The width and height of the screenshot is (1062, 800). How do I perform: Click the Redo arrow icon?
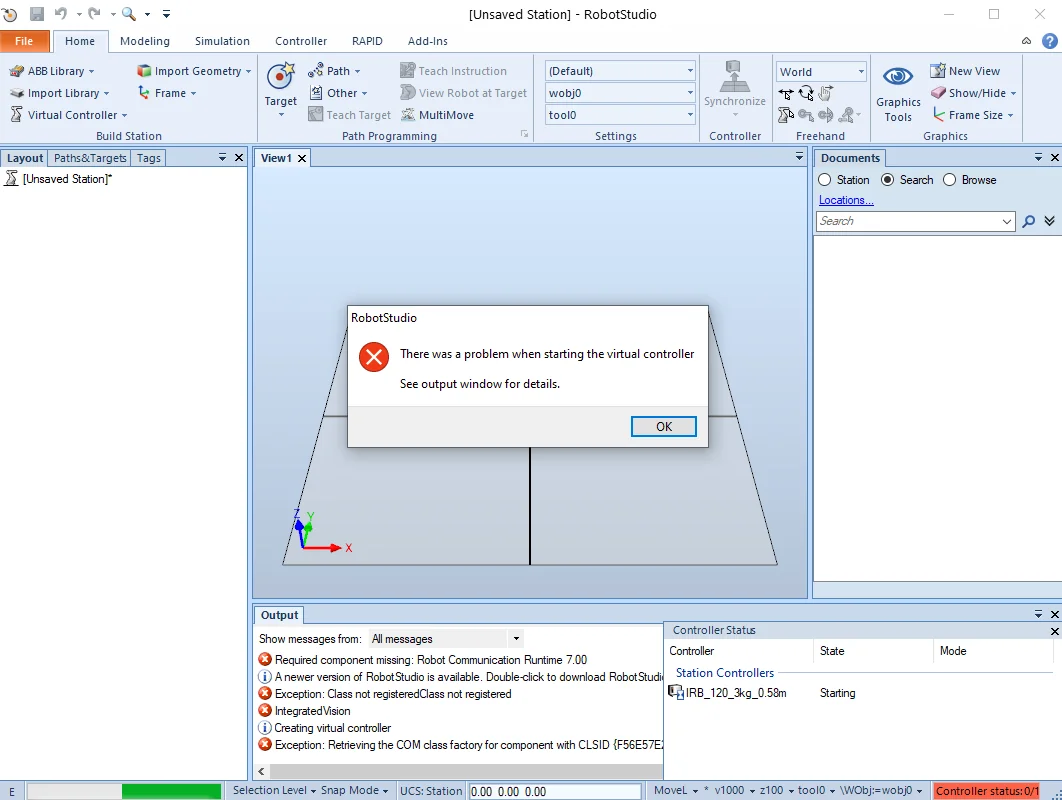pos(95,14)
